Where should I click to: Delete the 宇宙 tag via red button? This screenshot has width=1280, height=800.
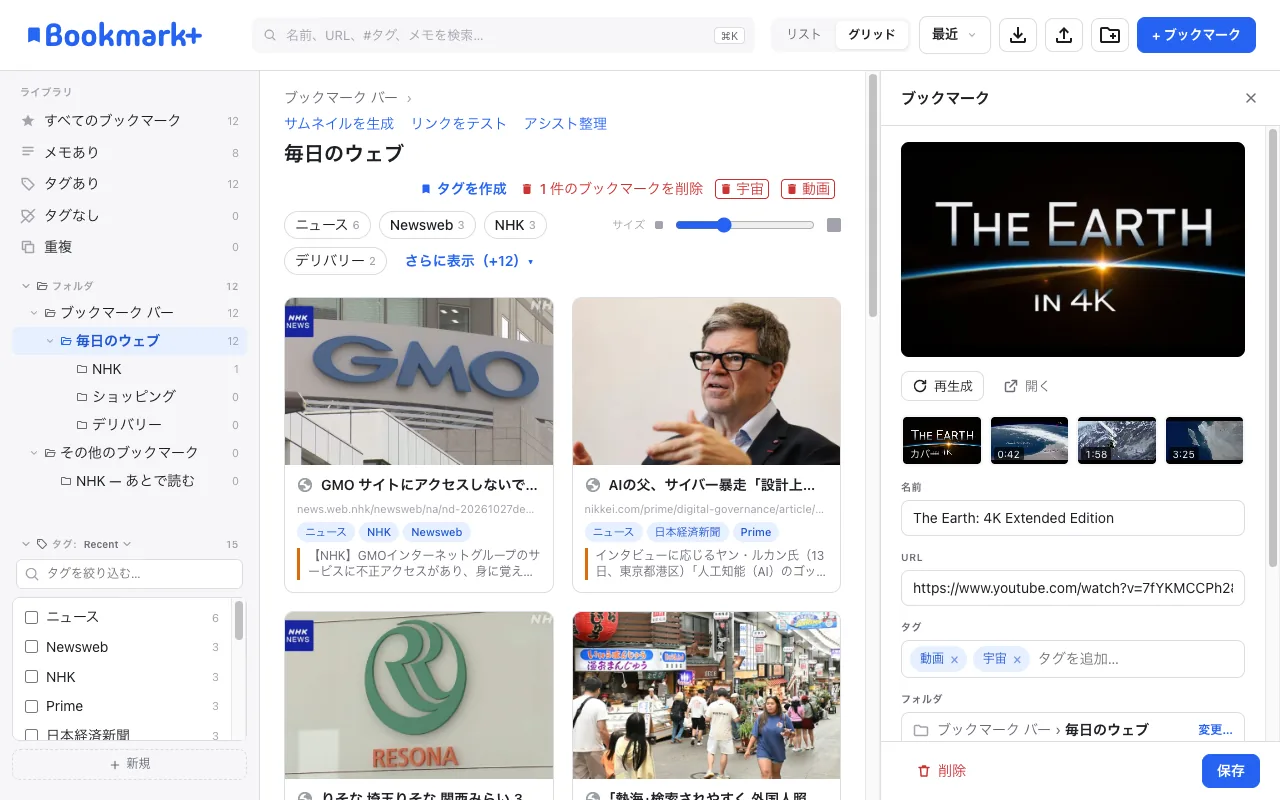(x=742, y=189)
